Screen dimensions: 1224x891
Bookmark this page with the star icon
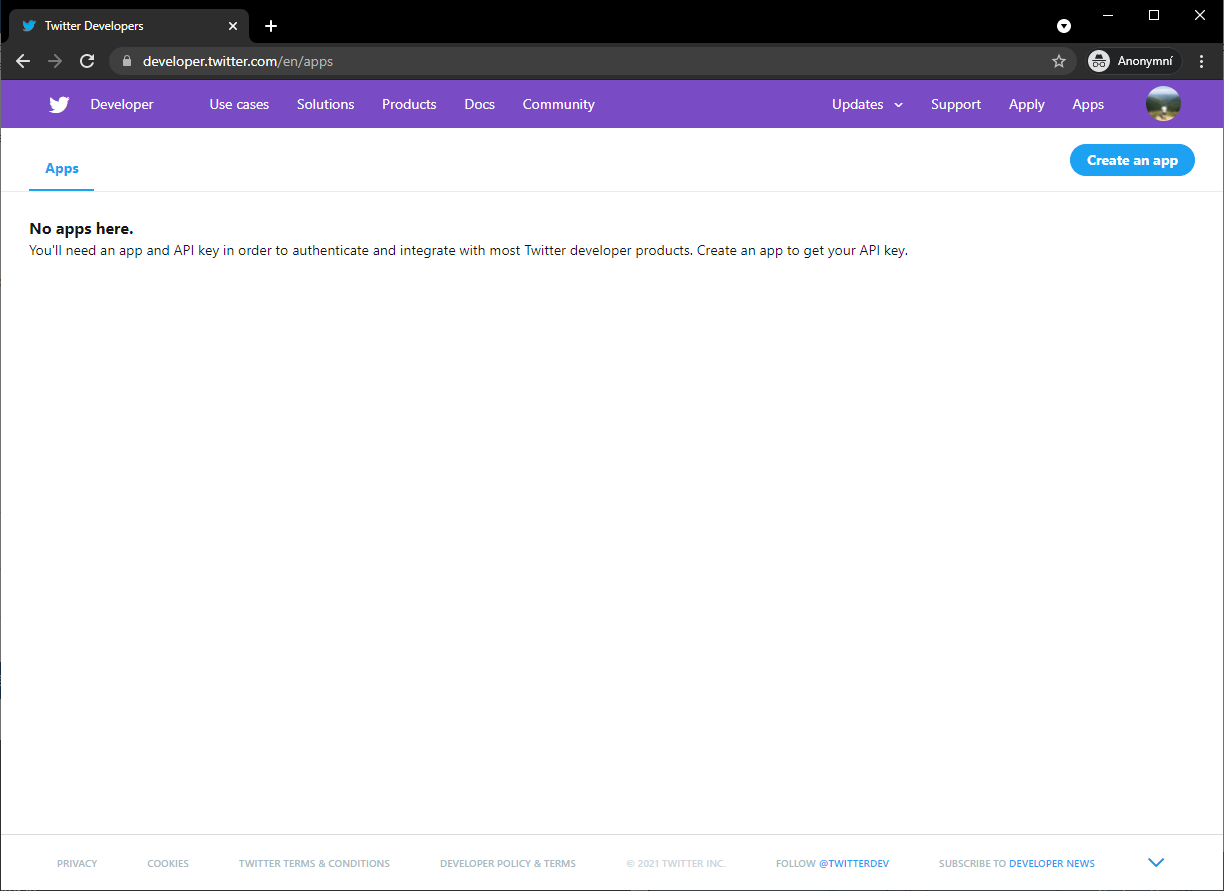tap(1059, 61)
